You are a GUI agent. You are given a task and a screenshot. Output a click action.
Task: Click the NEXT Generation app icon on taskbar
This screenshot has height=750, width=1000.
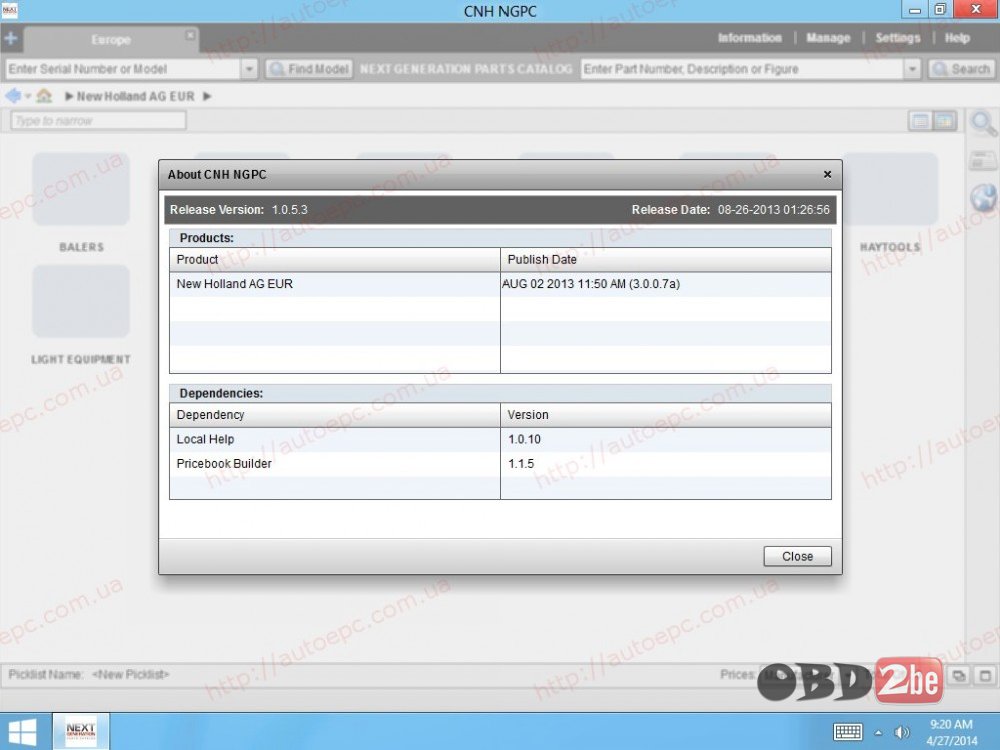pos(80,731)
